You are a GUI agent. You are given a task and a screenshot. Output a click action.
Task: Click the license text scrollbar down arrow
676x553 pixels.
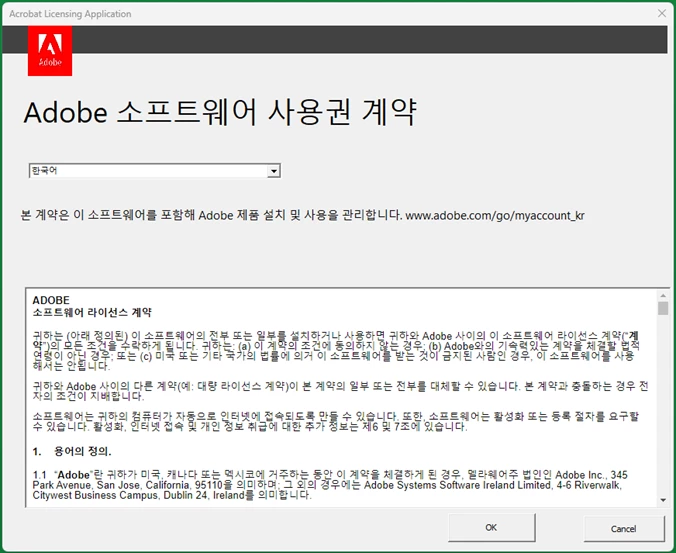tap(663, 500)
